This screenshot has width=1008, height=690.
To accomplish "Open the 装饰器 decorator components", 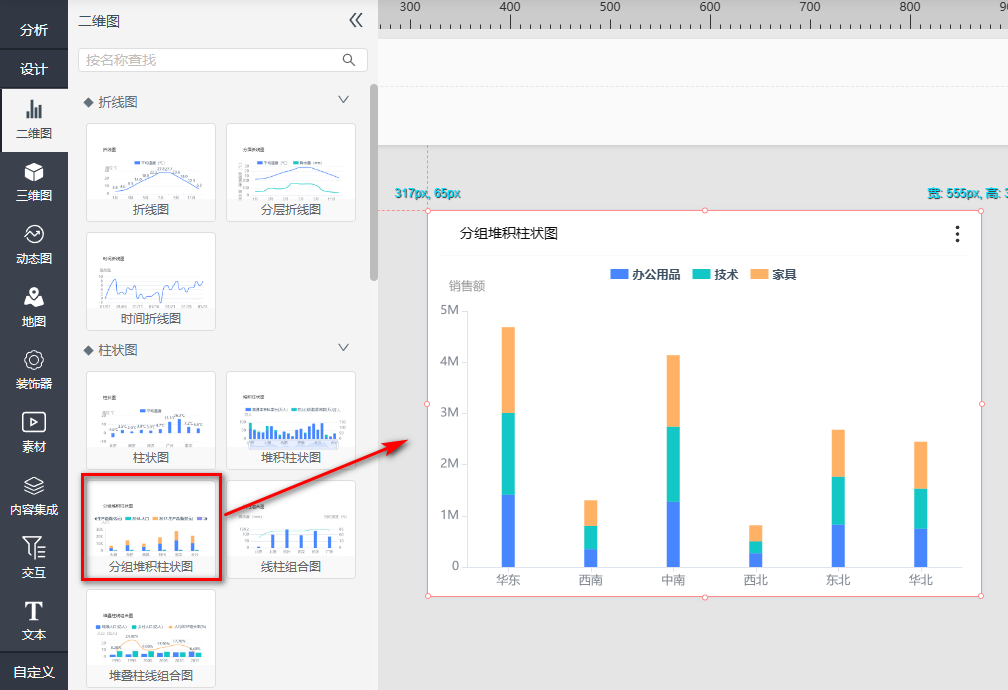I will click(34, 370).
